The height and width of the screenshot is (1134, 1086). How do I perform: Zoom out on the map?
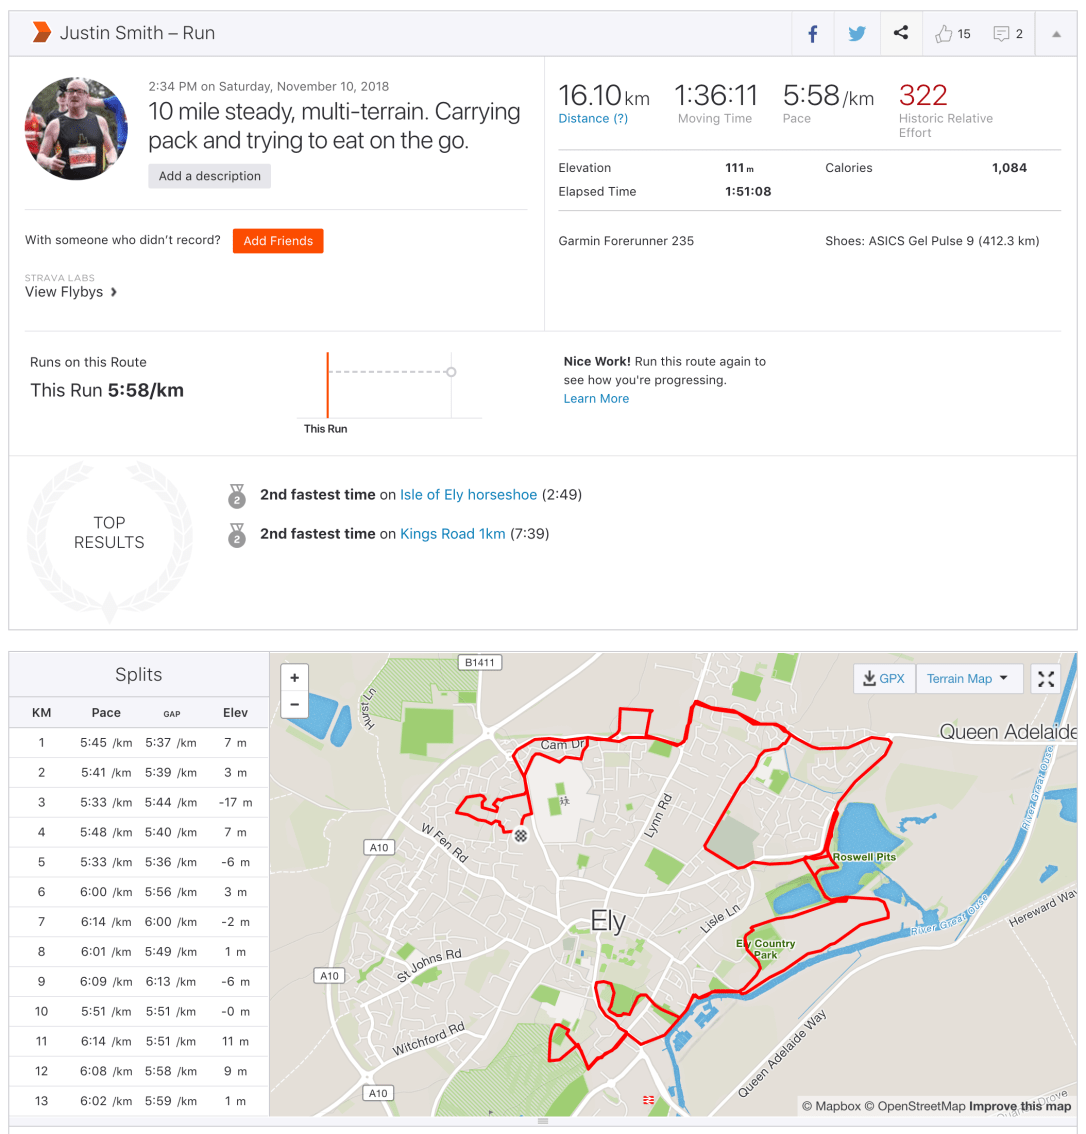click(x=295, y=703)
